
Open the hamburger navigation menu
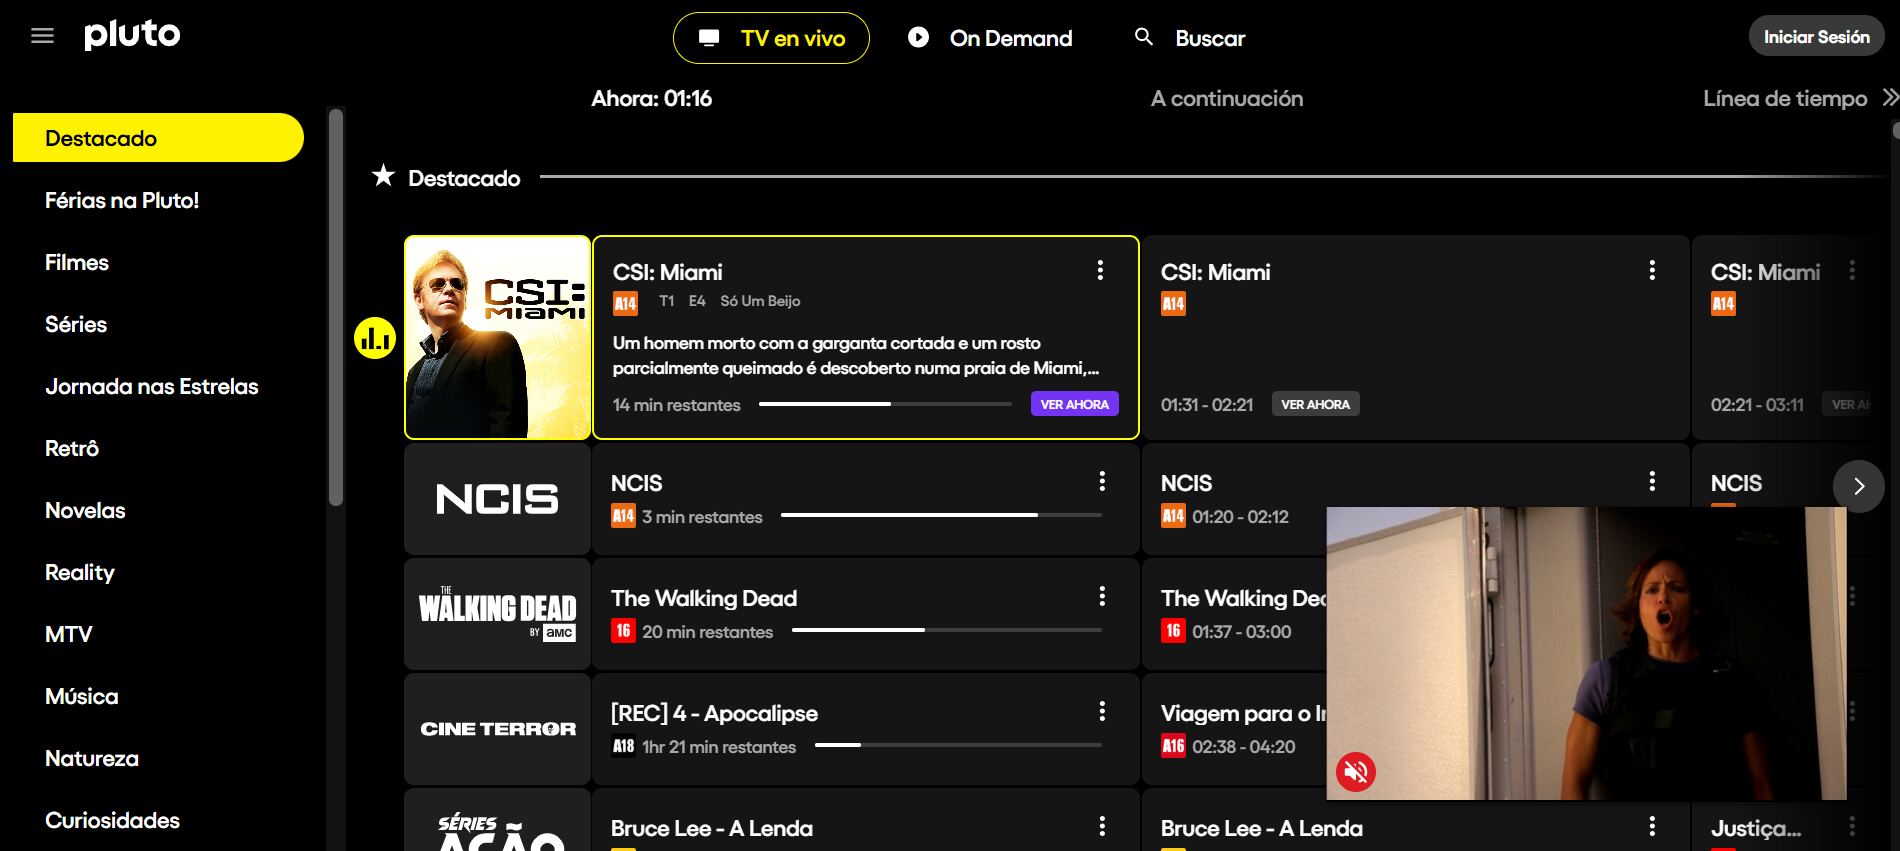click(x=42, y=37)
